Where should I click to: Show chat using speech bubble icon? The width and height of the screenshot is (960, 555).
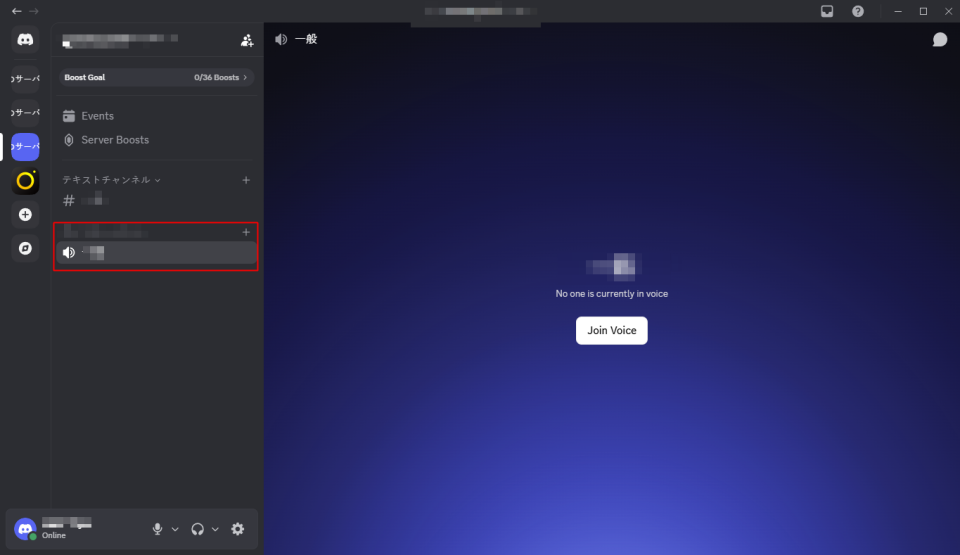(939, 40)
